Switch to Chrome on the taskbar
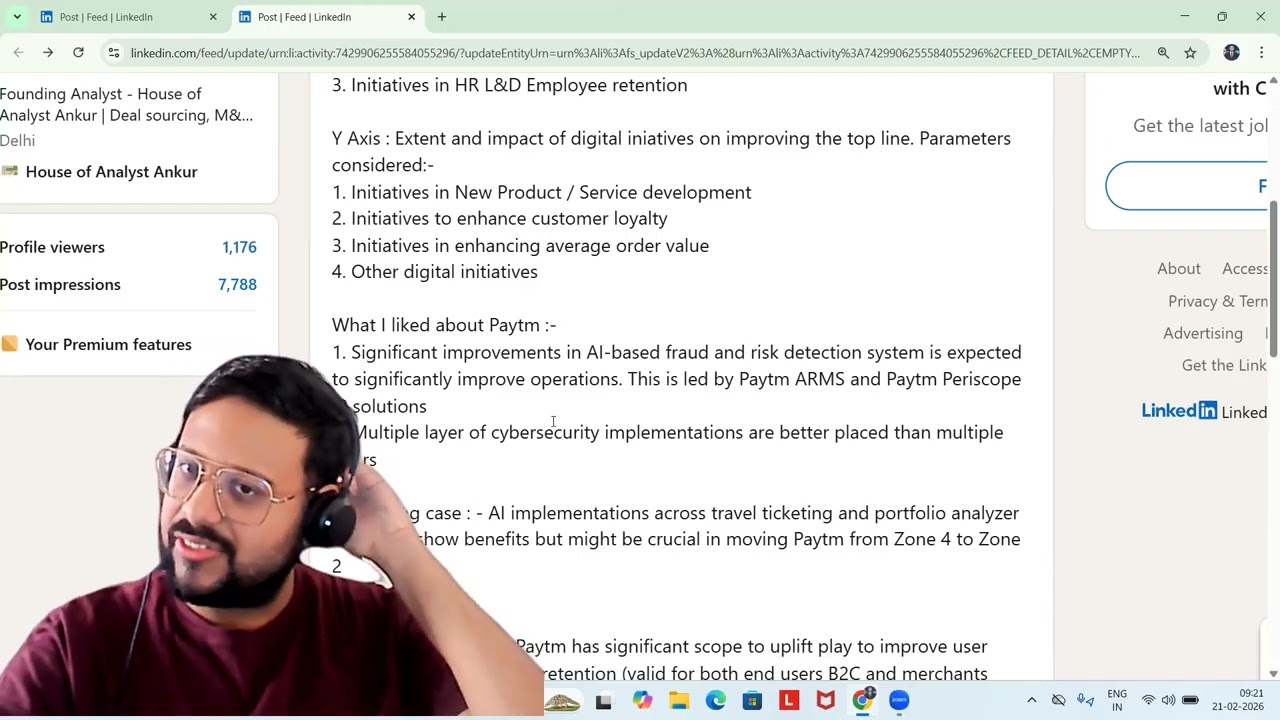Viewport: 1280px width, 720px height. [x=862, y=701]
